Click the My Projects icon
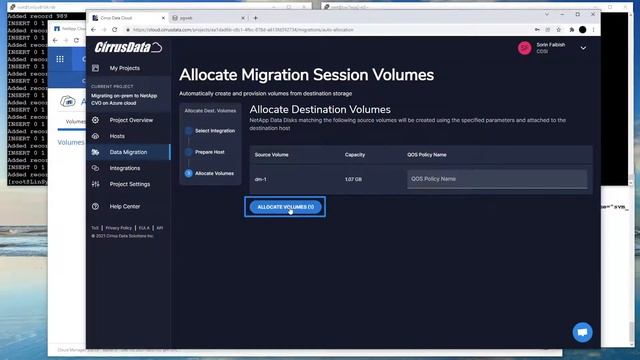This screenshot has width=640, height=360. 96,68
